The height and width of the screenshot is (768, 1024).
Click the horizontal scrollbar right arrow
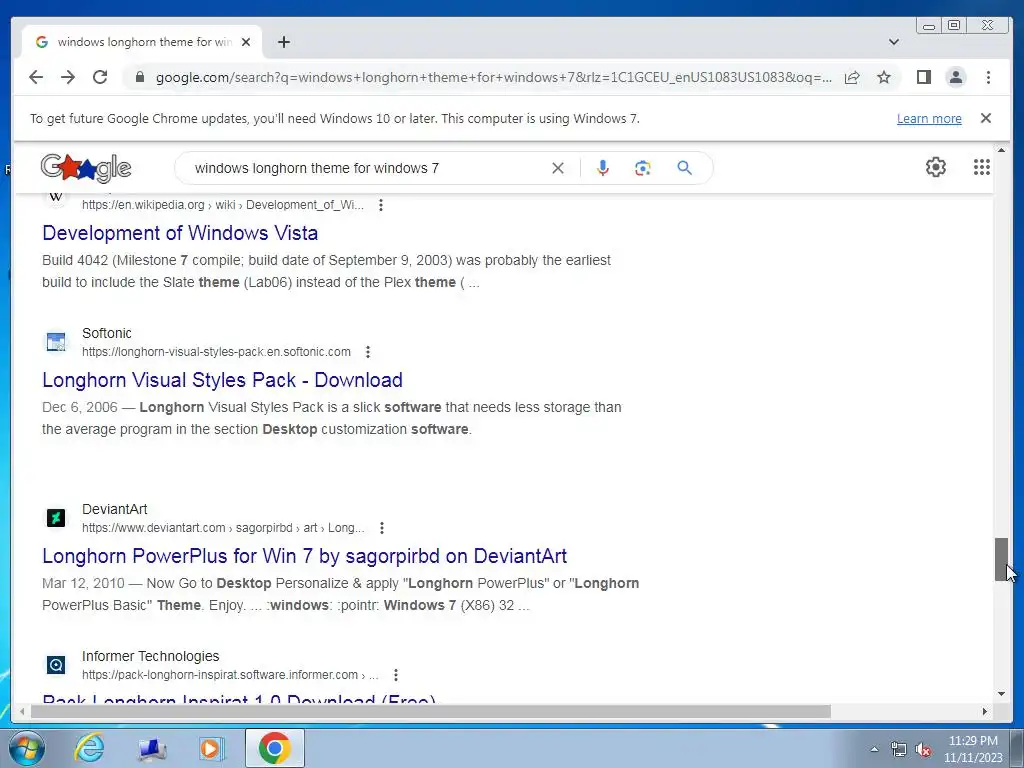(x=985, y=711)
